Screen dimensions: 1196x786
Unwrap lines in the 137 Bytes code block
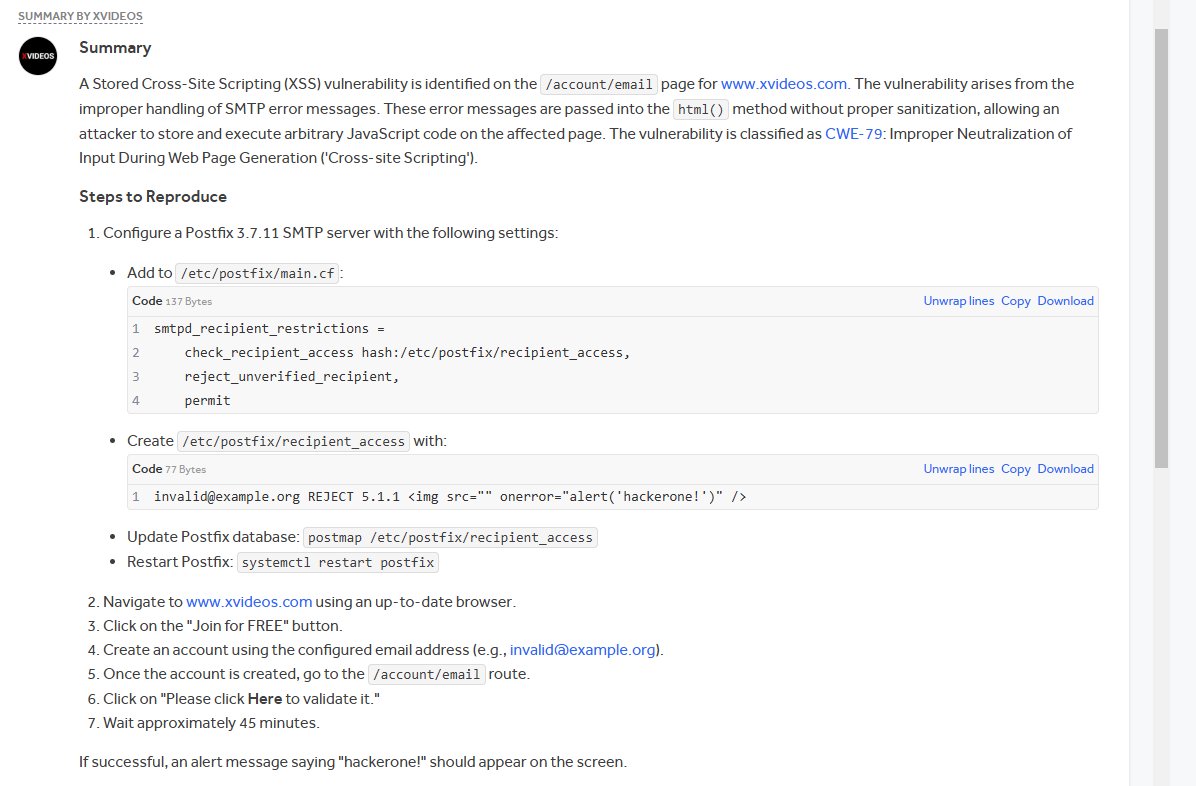coord(959,301)
